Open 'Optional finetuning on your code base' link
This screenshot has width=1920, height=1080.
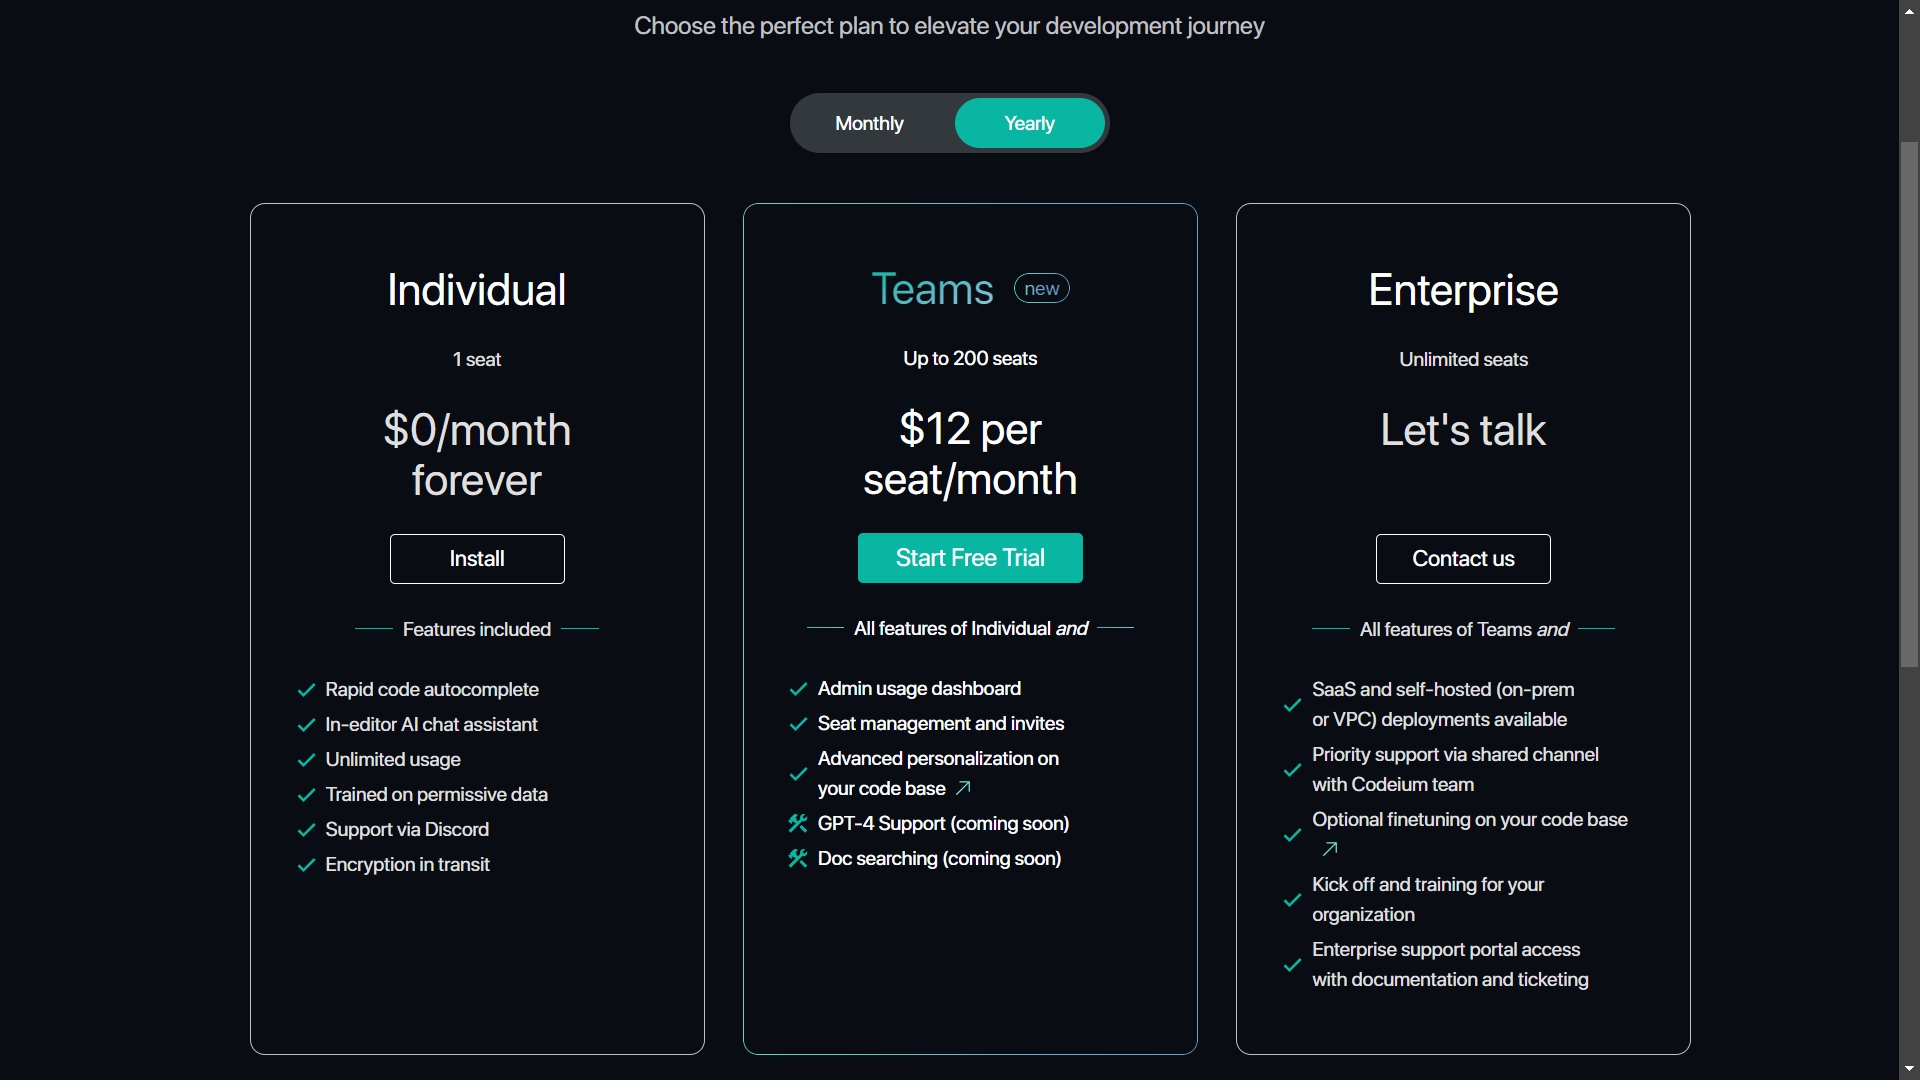[x=1470, y=820]
